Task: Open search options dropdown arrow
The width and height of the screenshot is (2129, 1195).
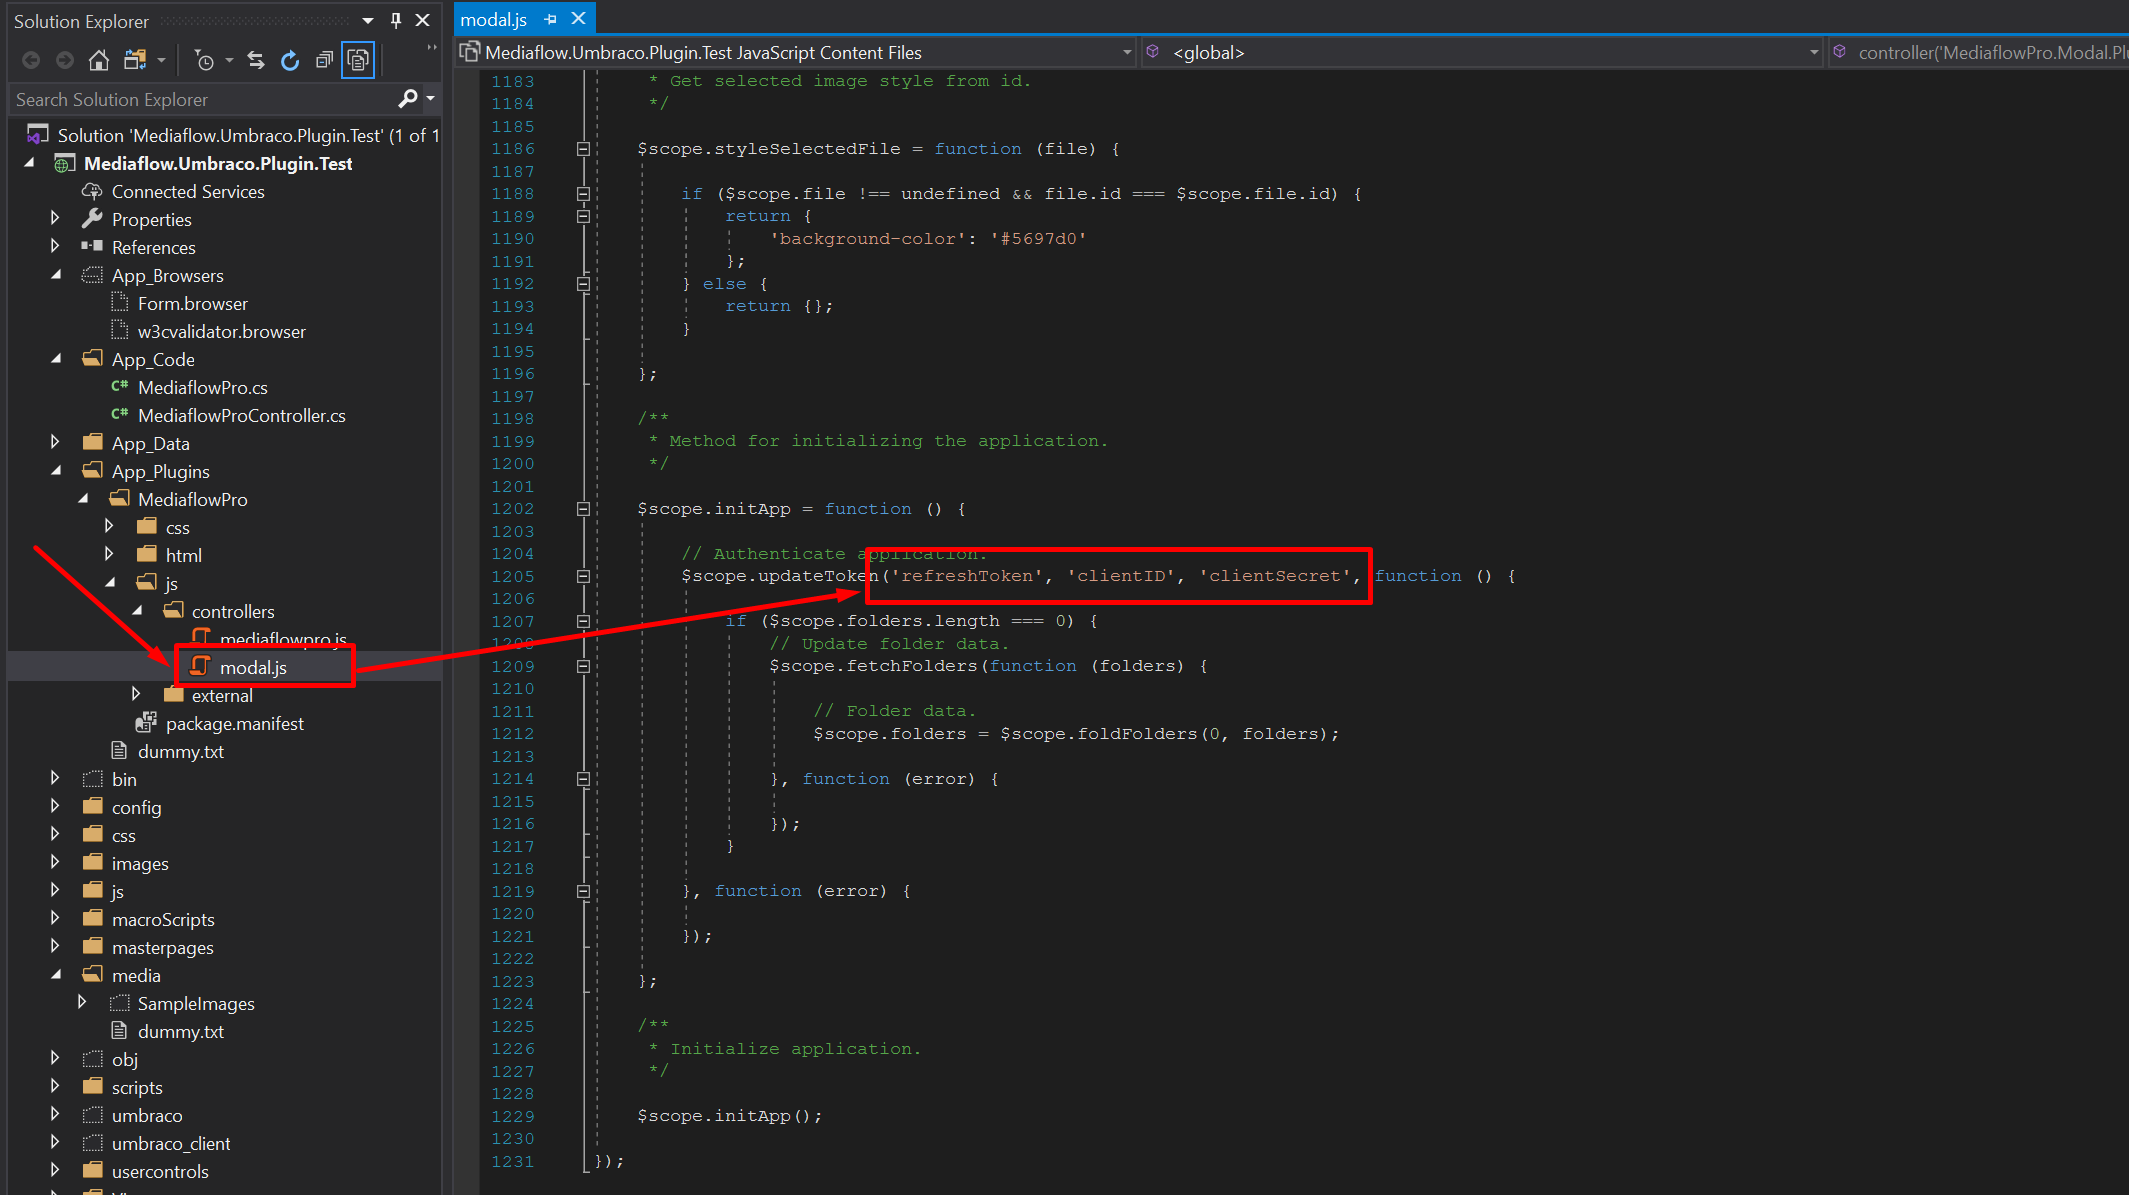Action: coord(431,98)
